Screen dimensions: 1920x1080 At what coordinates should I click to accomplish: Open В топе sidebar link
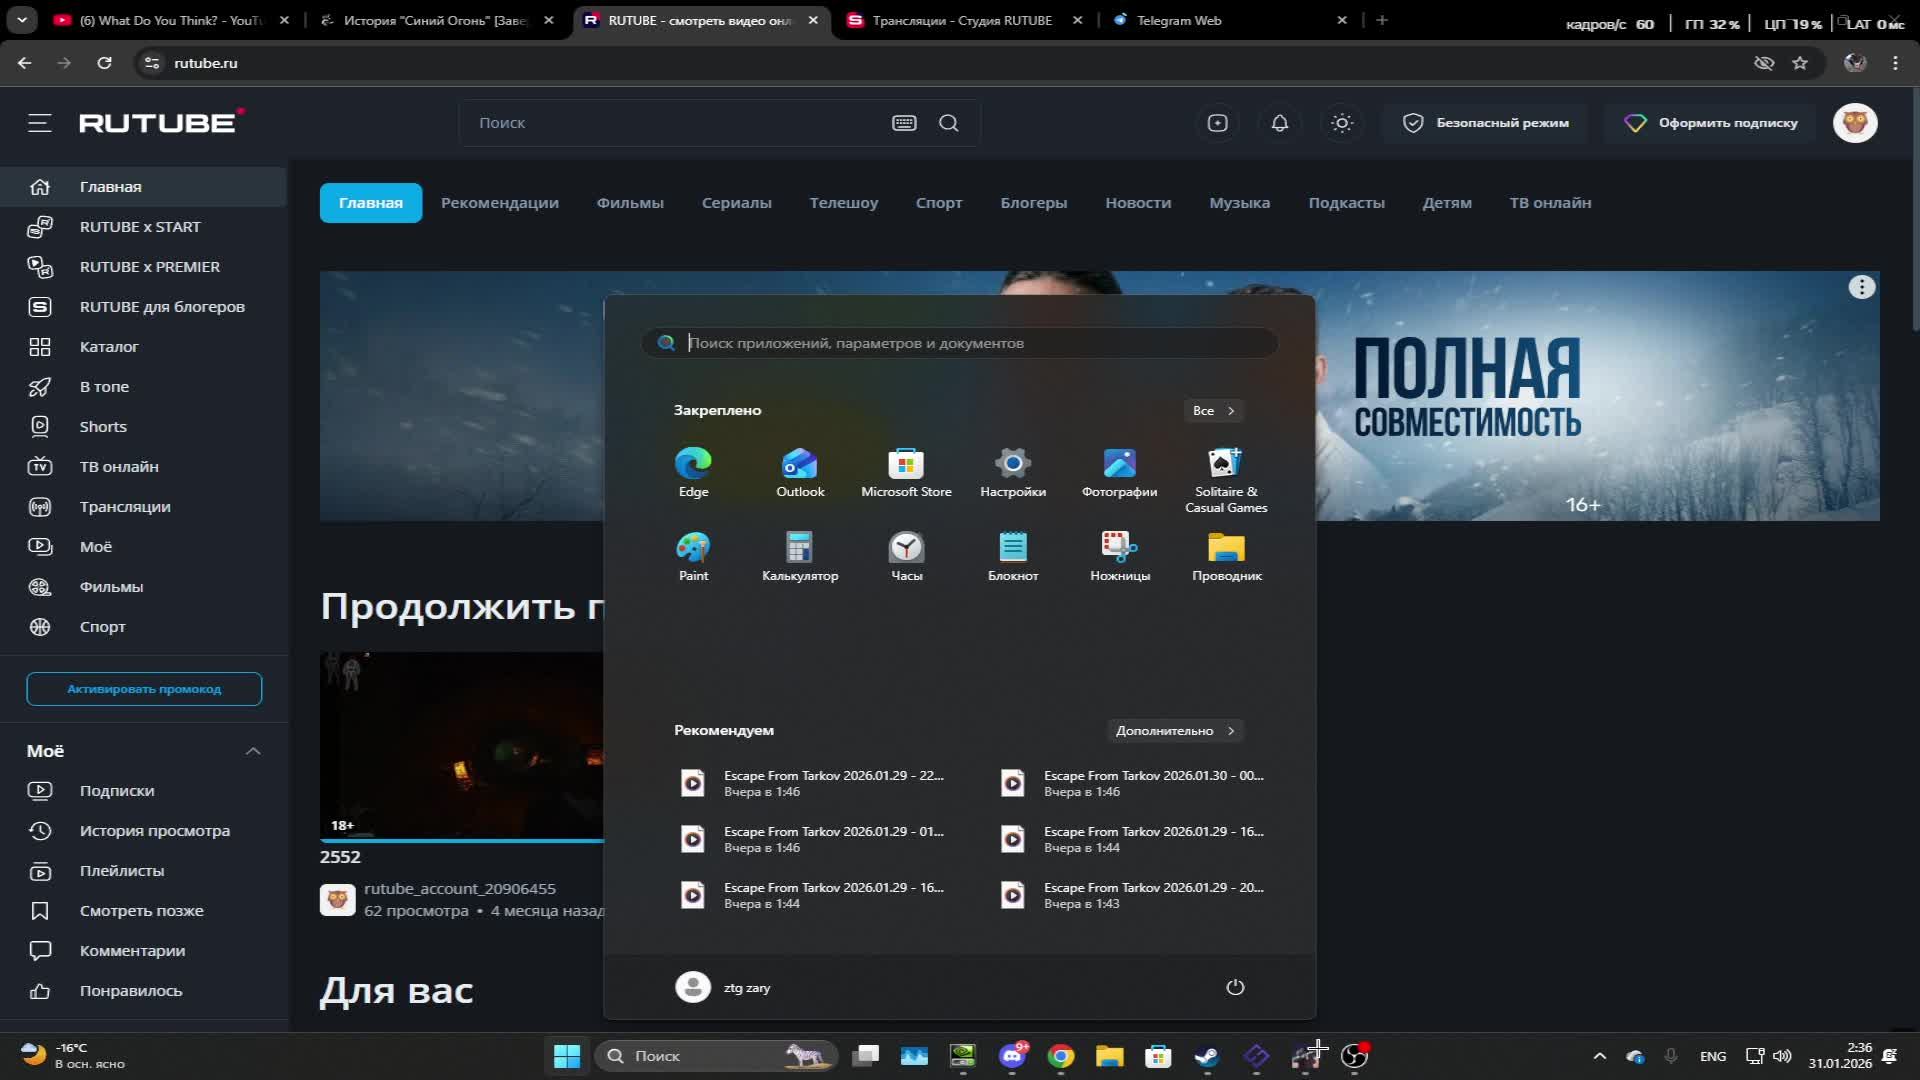144,387
